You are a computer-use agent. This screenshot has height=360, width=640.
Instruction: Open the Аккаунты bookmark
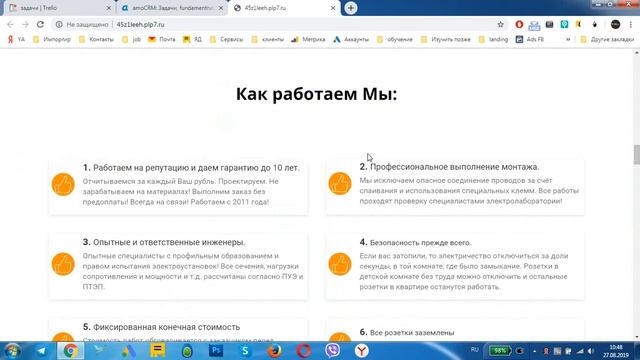tap(351, 40)
